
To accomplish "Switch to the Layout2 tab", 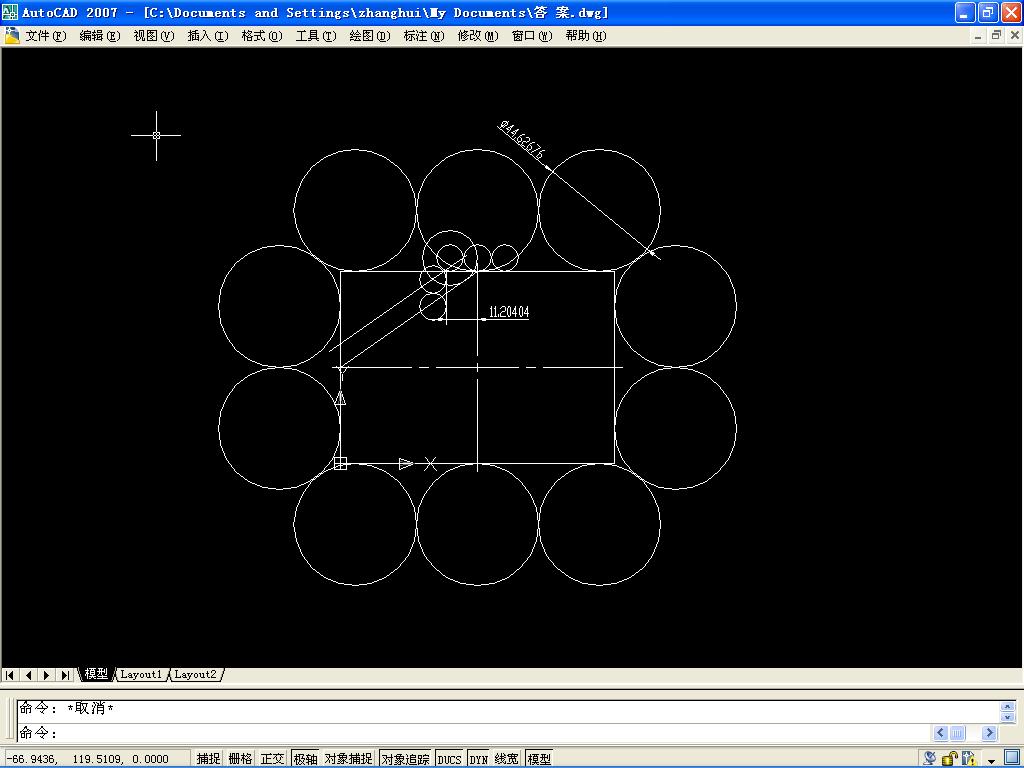I will coord(195,674).
